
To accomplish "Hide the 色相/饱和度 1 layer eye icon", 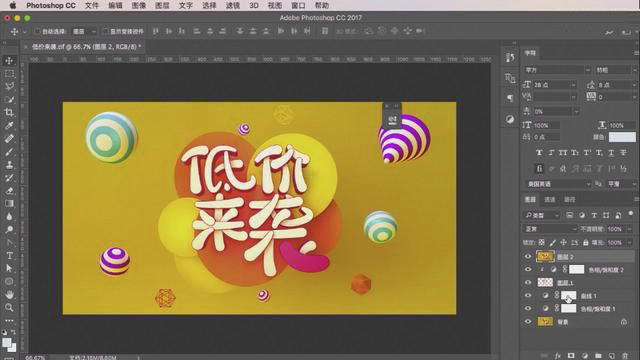I will [x=528, y=309].
